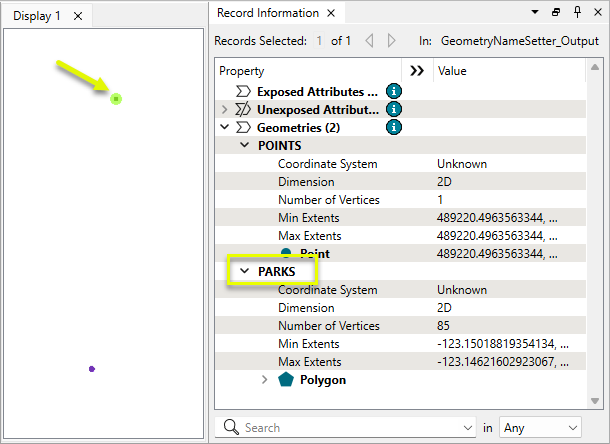The width and height of the screenshot is (610, 444).
Task: Expand the Polygon tree item
Action: tap(265, 380)
